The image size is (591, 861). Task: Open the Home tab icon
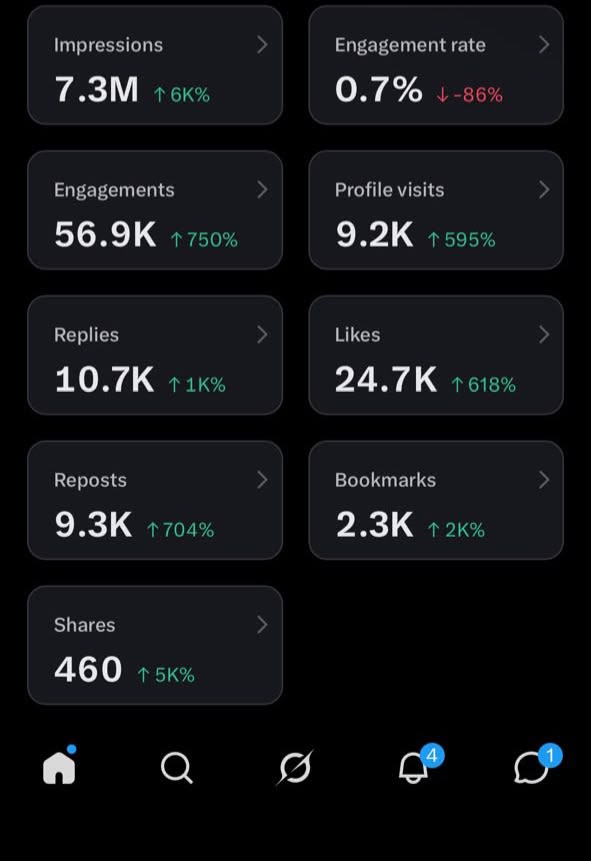pos(59,767)
